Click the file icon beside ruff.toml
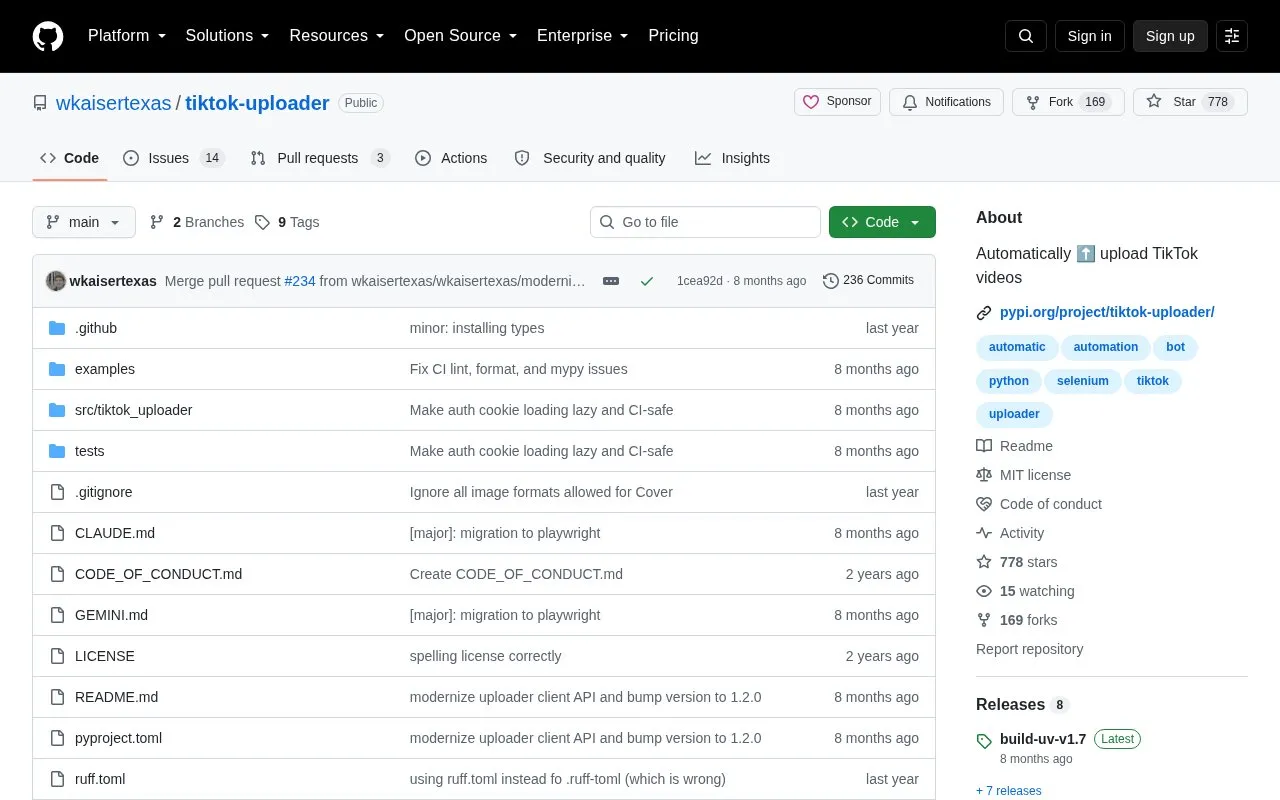Screen dimensions: 1280x800 tap(57, 779)
